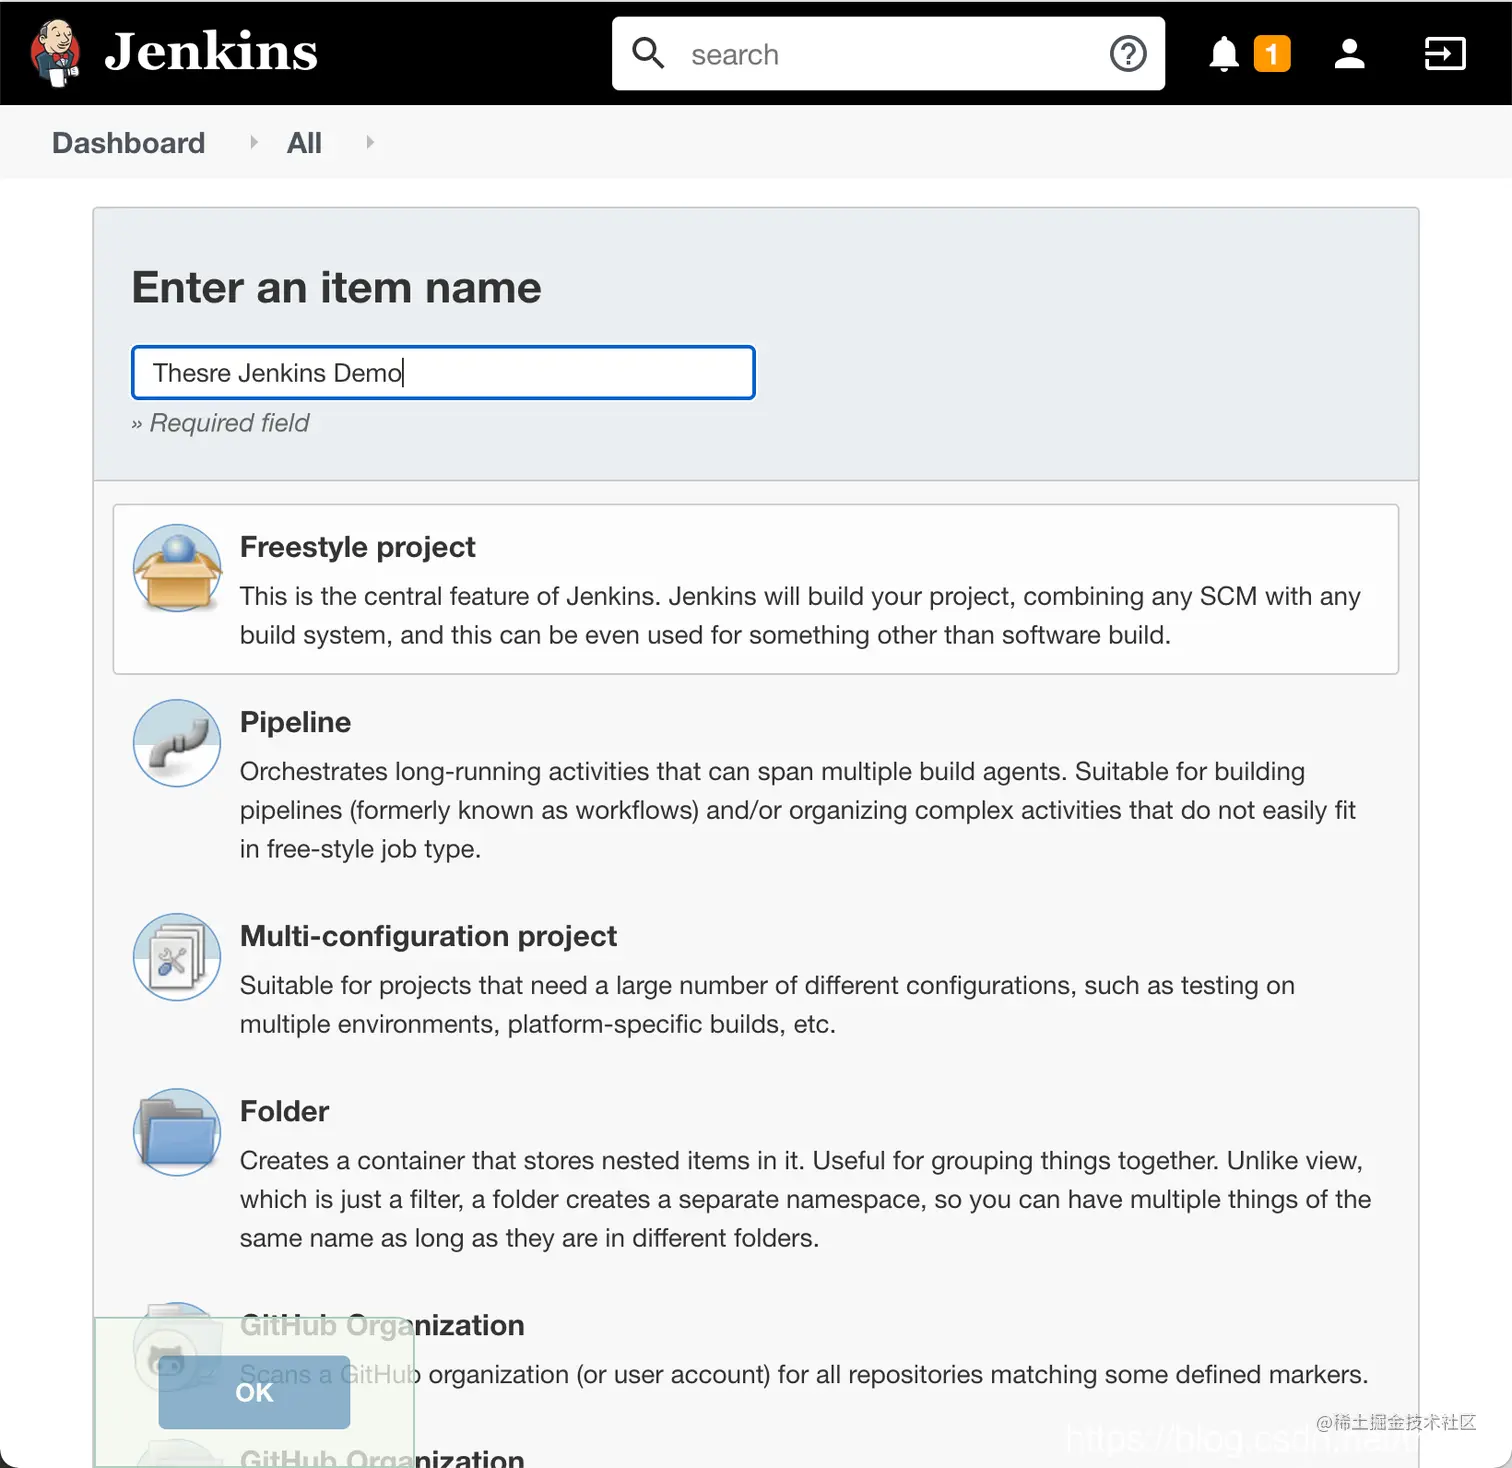The width and height of the screenshot is (1512, 1468).
Task: Choose the Freestyle project heading
Action: coord(357,547)
